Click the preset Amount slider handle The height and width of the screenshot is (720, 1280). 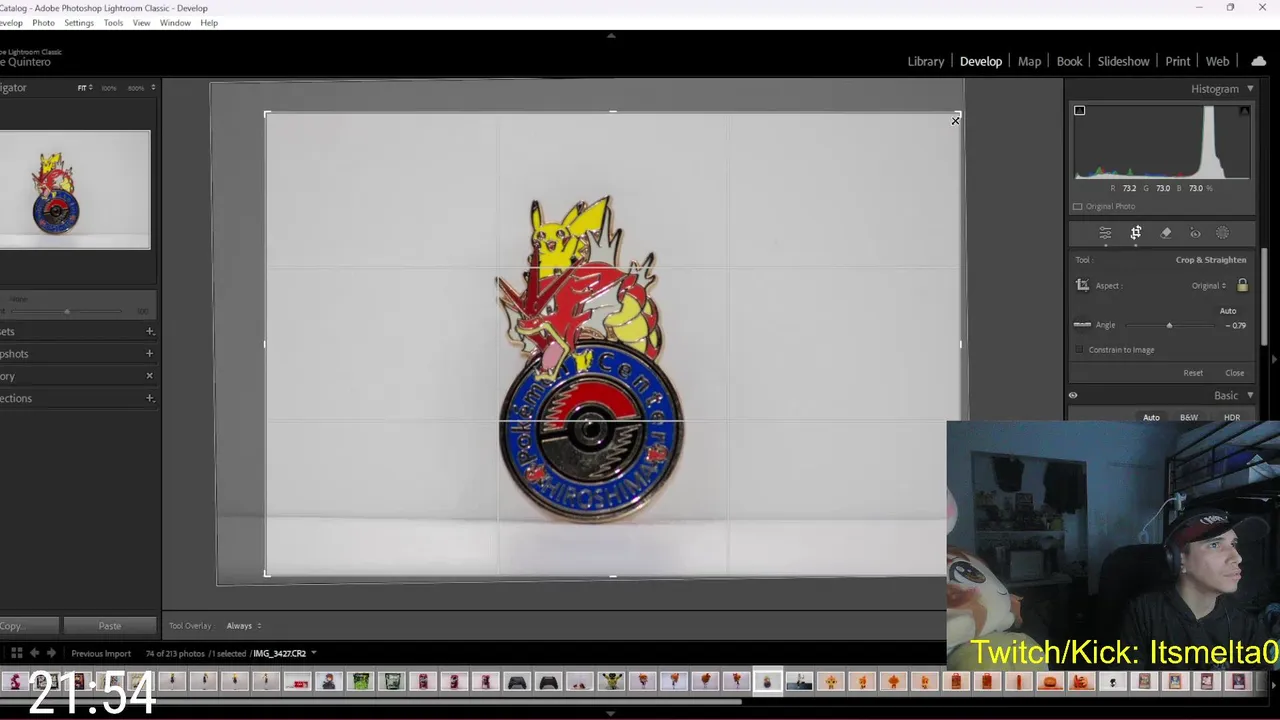click(67, 311)
